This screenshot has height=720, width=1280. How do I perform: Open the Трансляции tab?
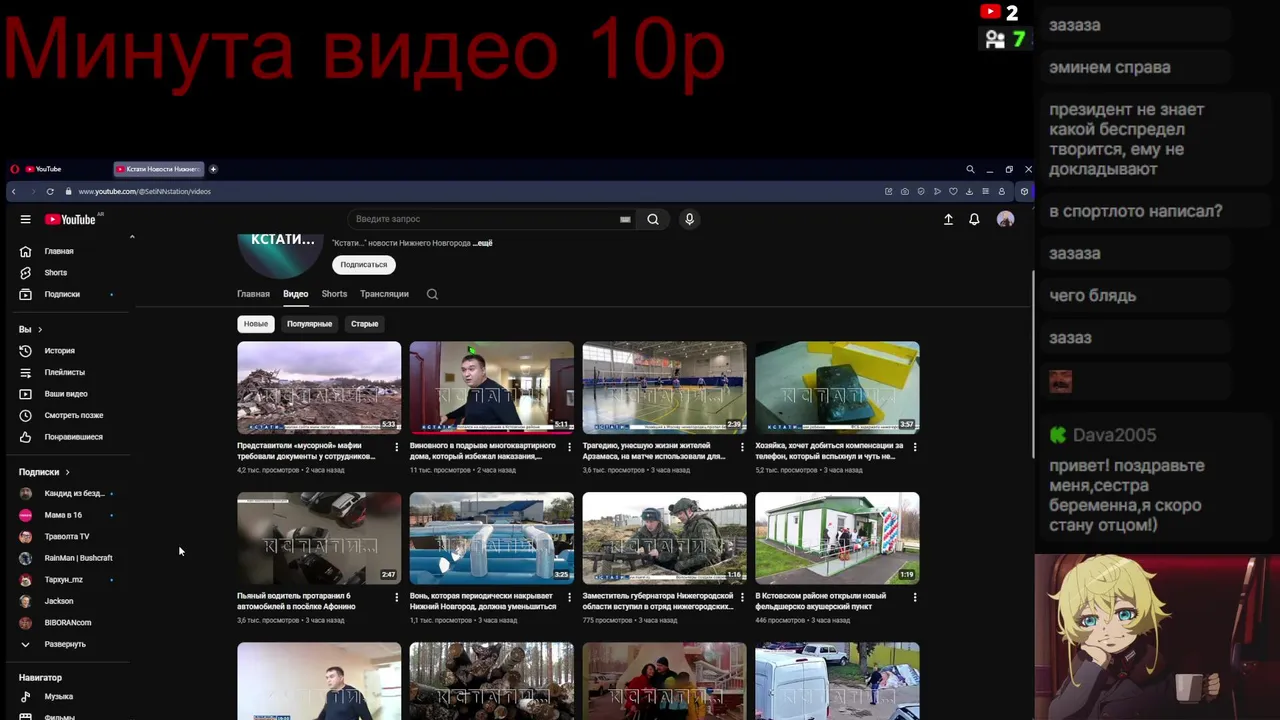[x=384, y=294]
